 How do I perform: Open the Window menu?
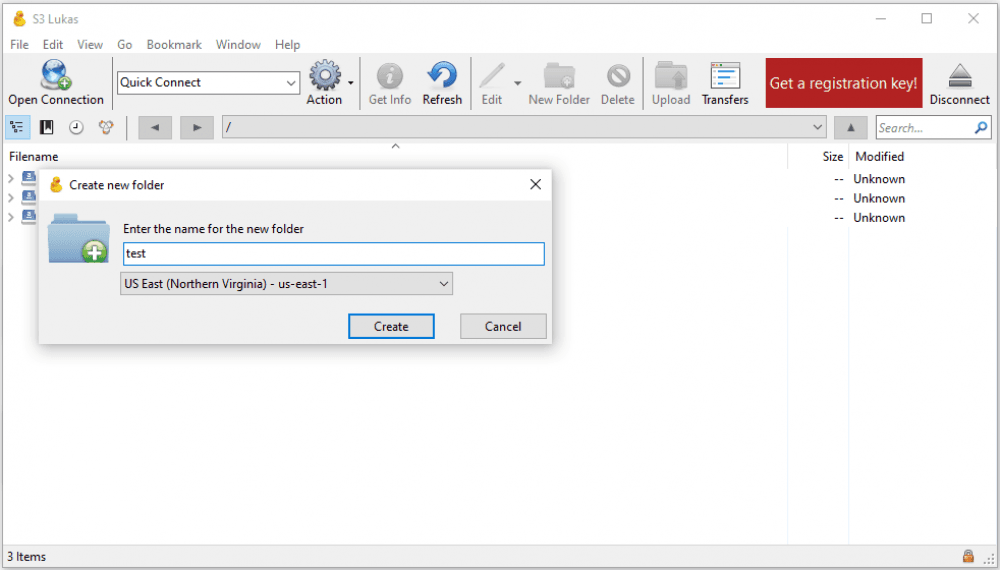tap(238, 45)
